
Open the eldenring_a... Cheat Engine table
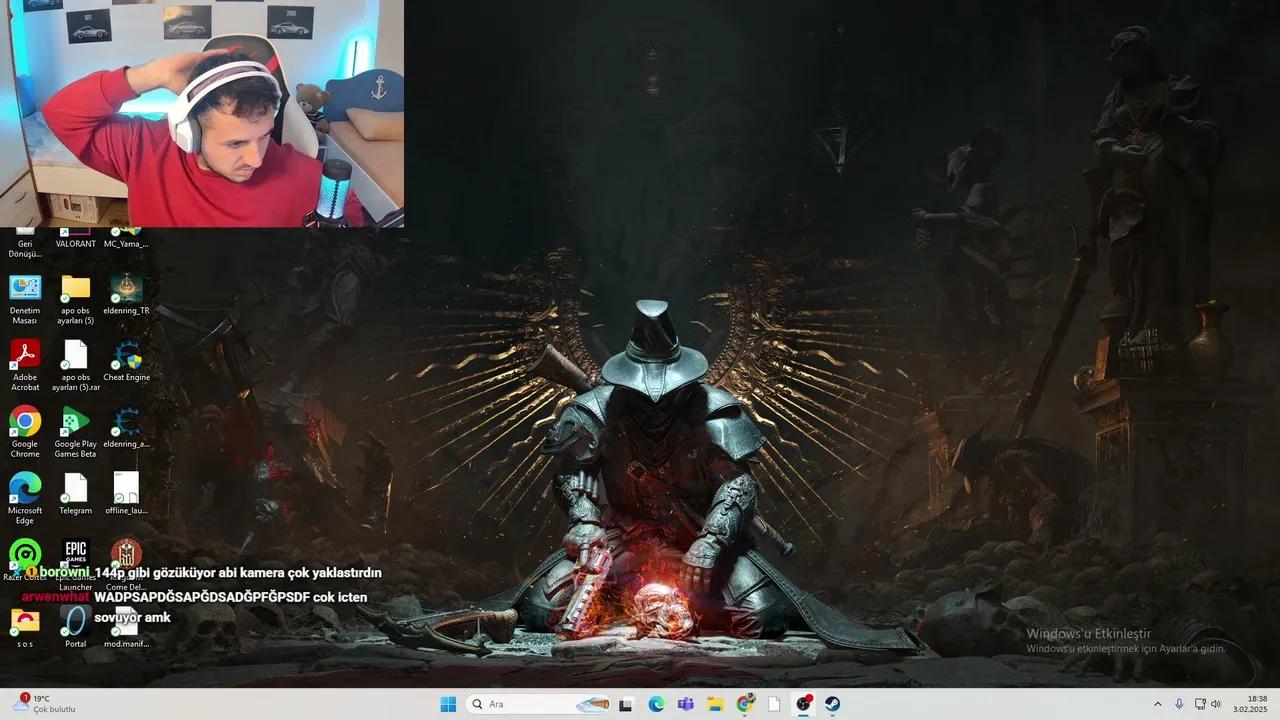tap(126, 428)
